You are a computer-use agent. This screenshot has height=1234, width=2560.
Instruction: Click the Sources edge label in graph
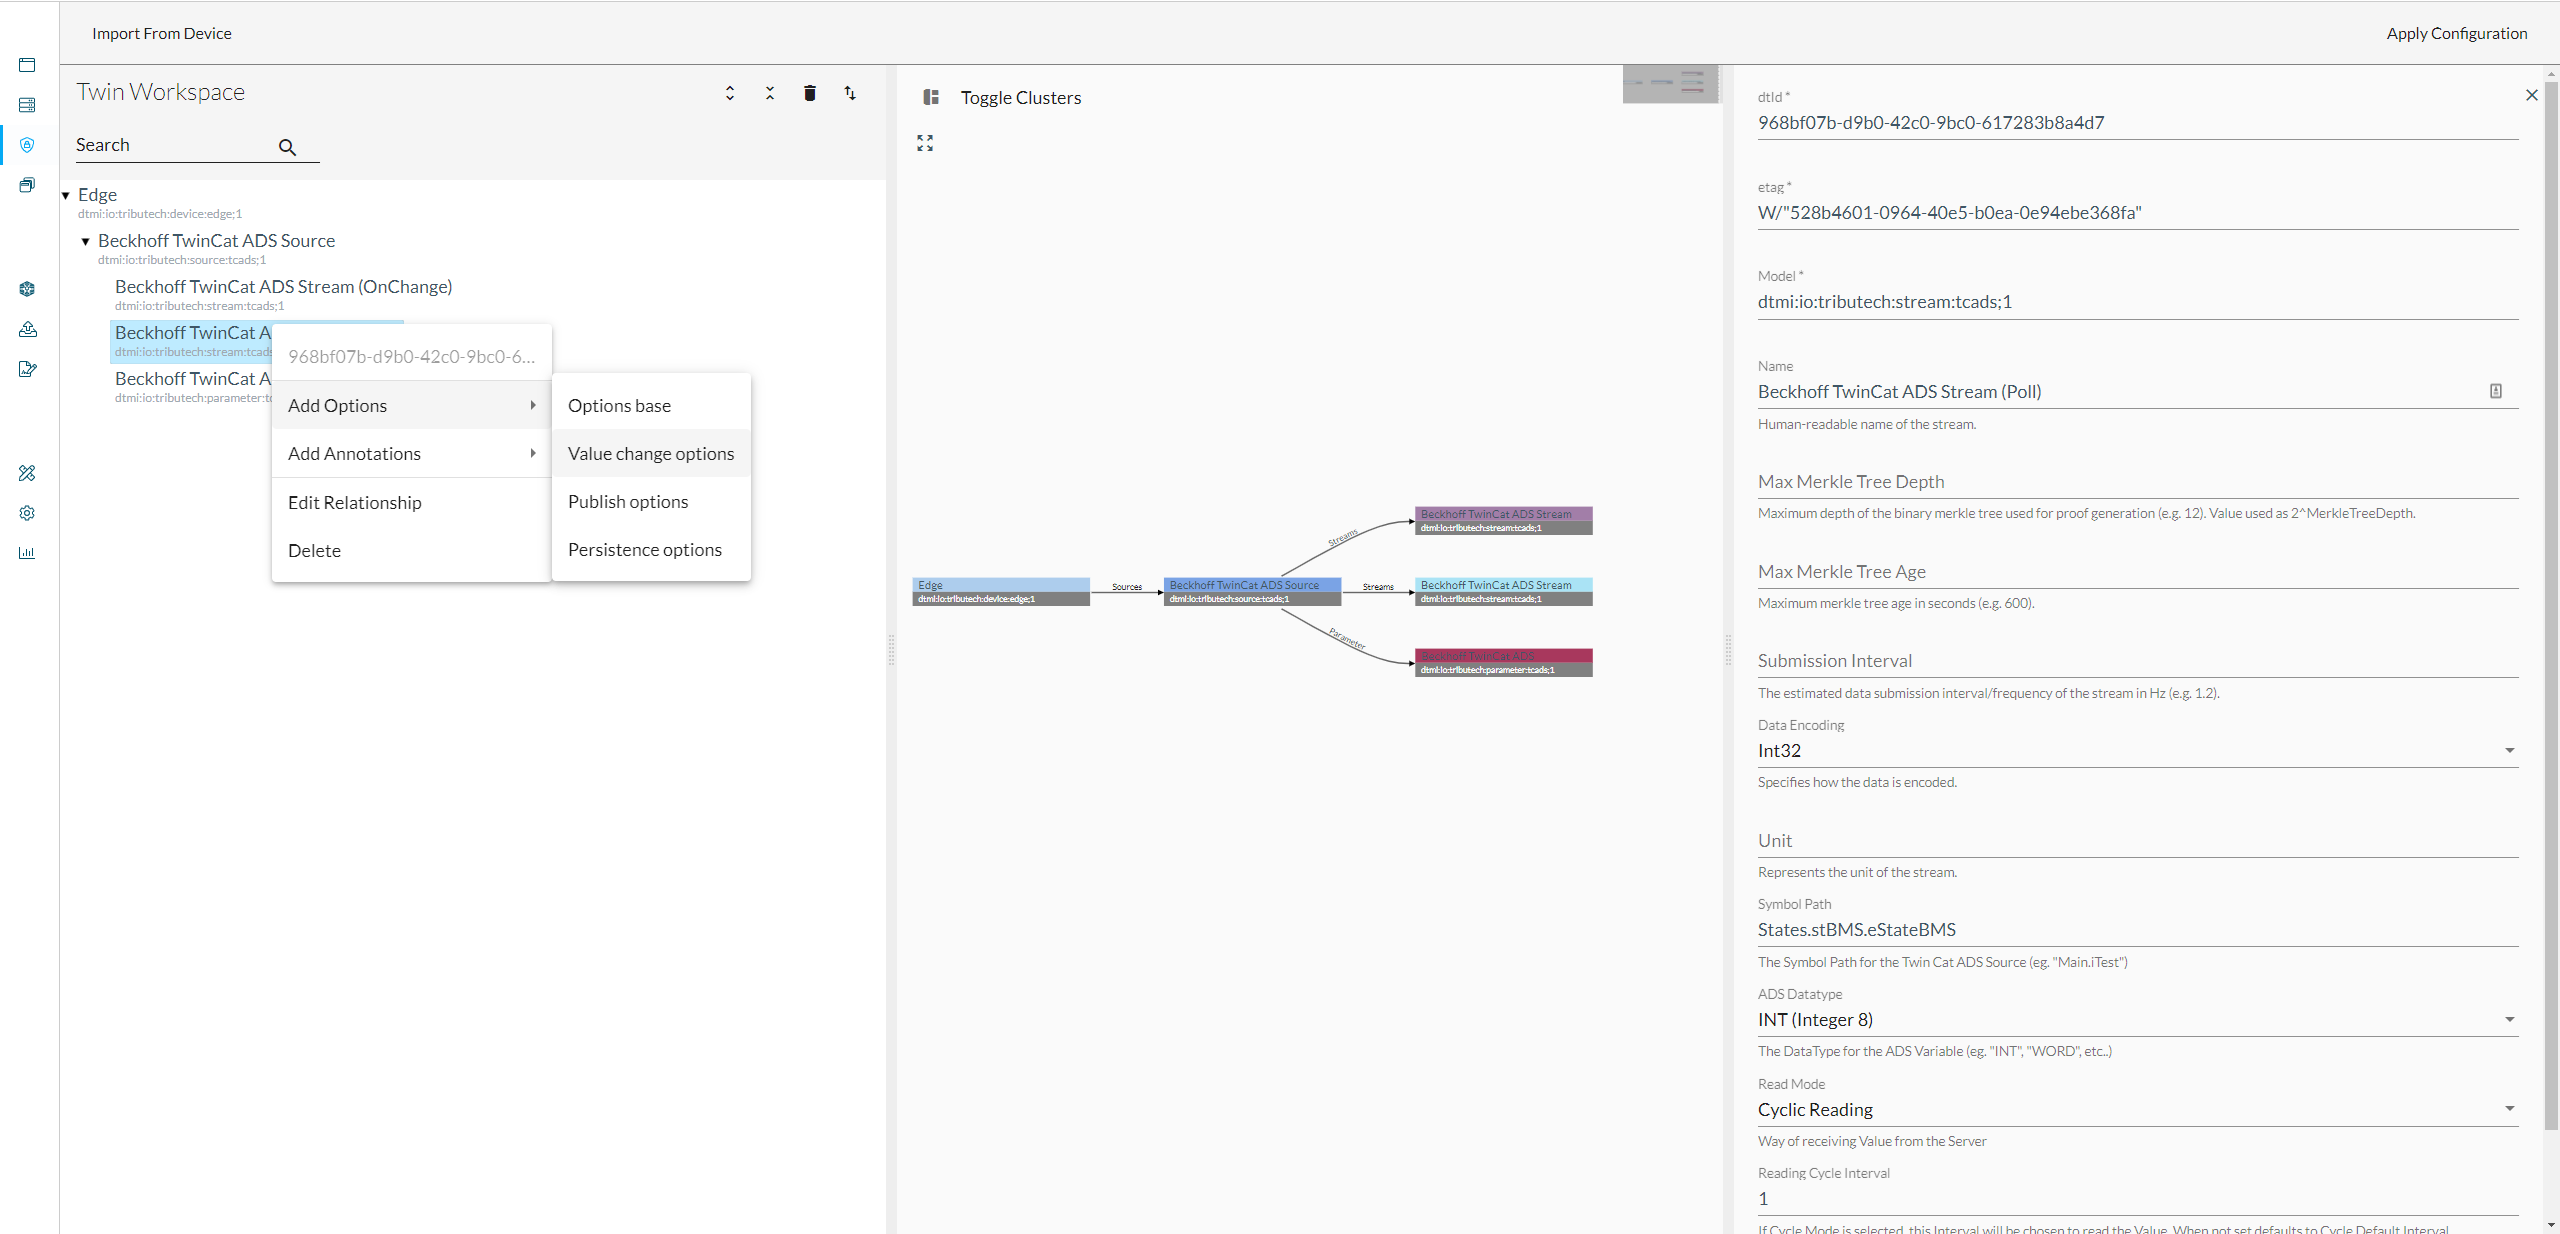click(1127, 587)
